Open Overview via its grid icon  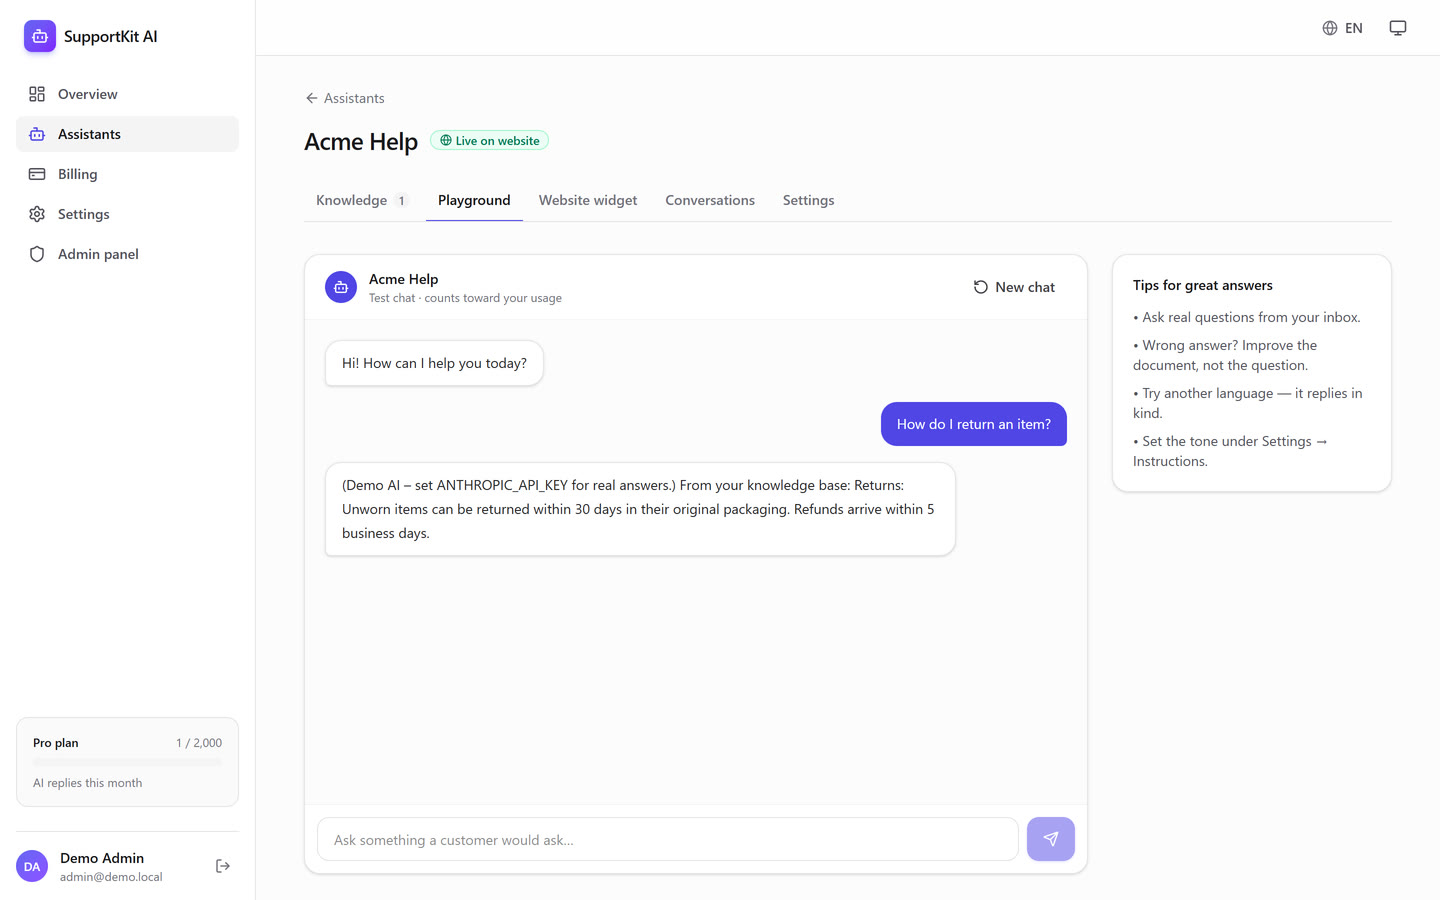coord(37,94)
